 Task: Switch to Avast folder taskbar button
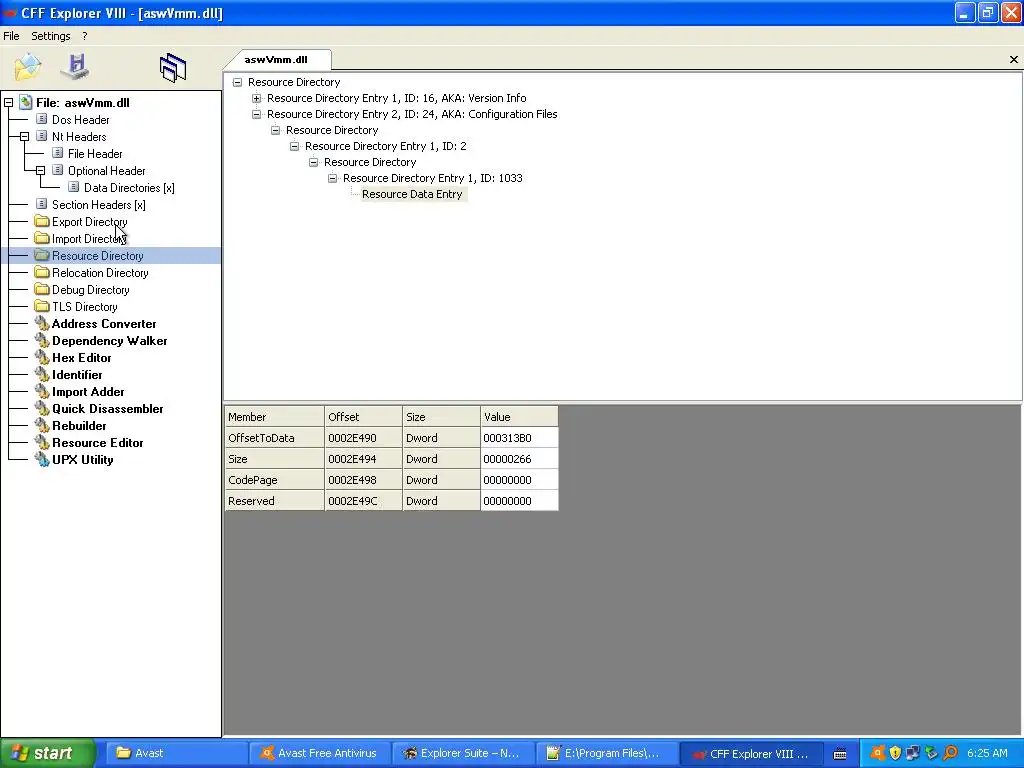tap(175, 753)
